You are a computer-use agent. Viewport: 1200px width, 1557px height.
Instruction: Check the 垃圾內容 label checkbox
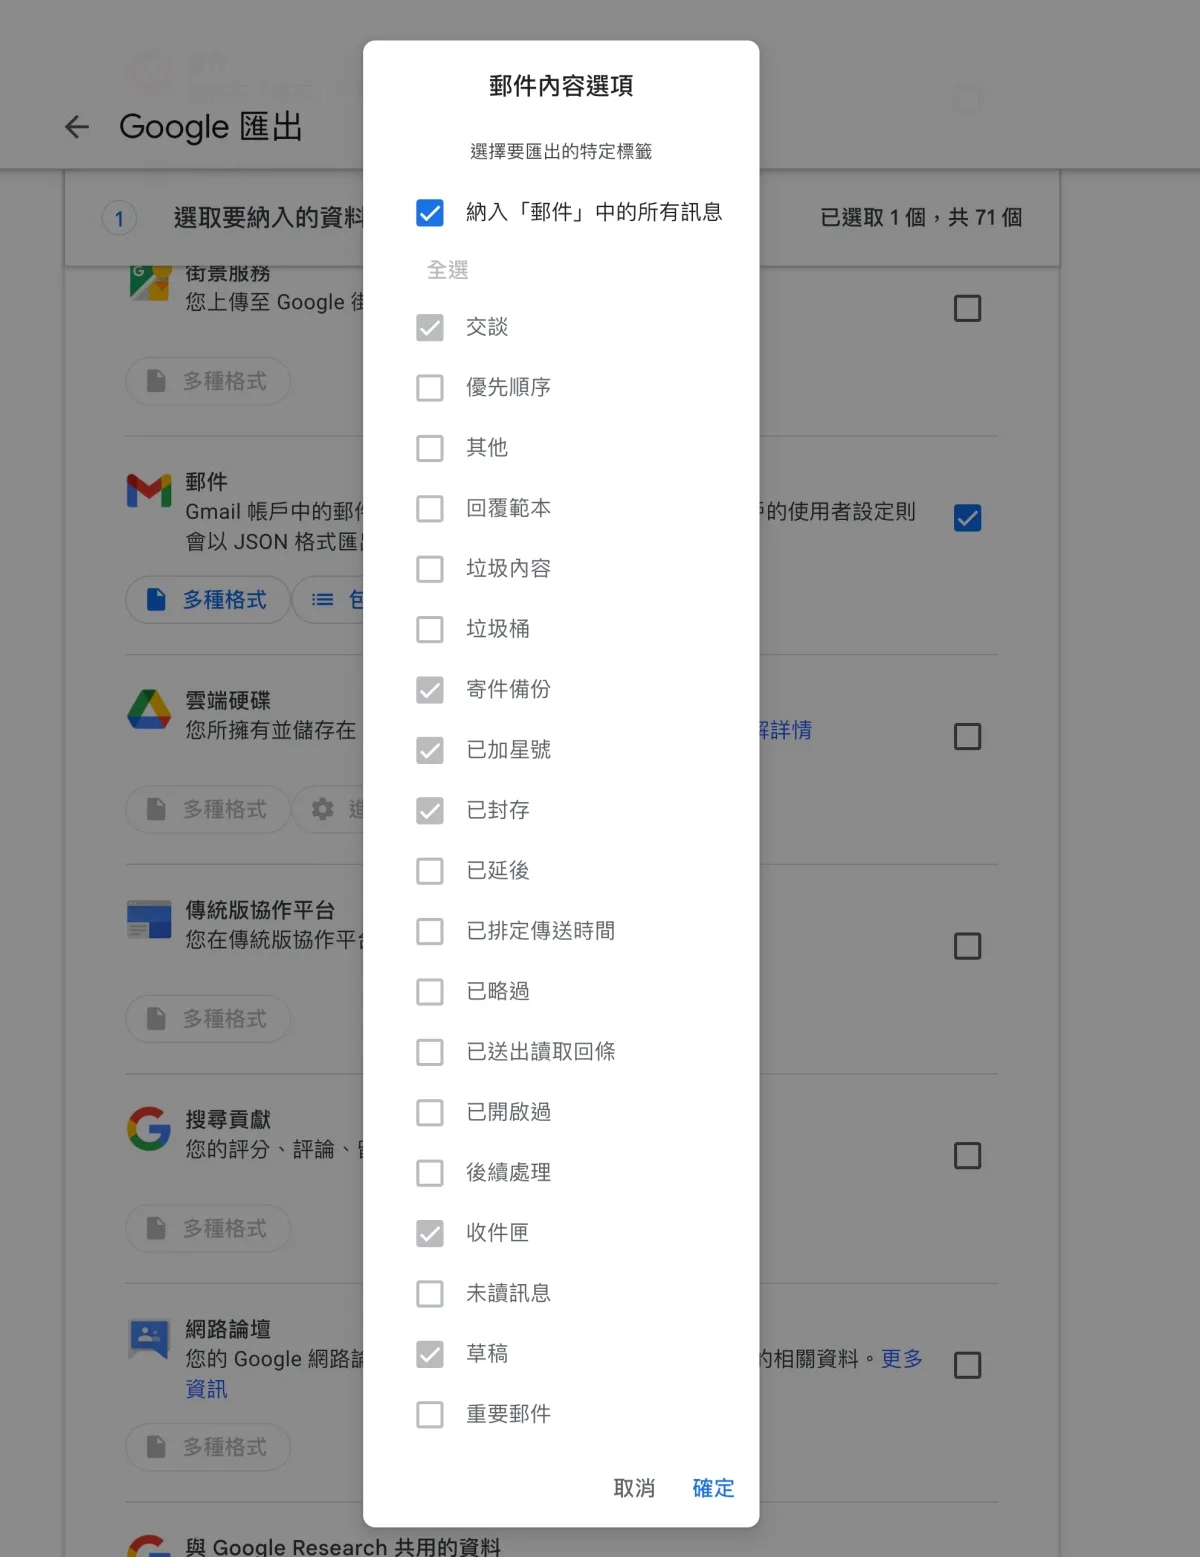click(x=430, y=569)
